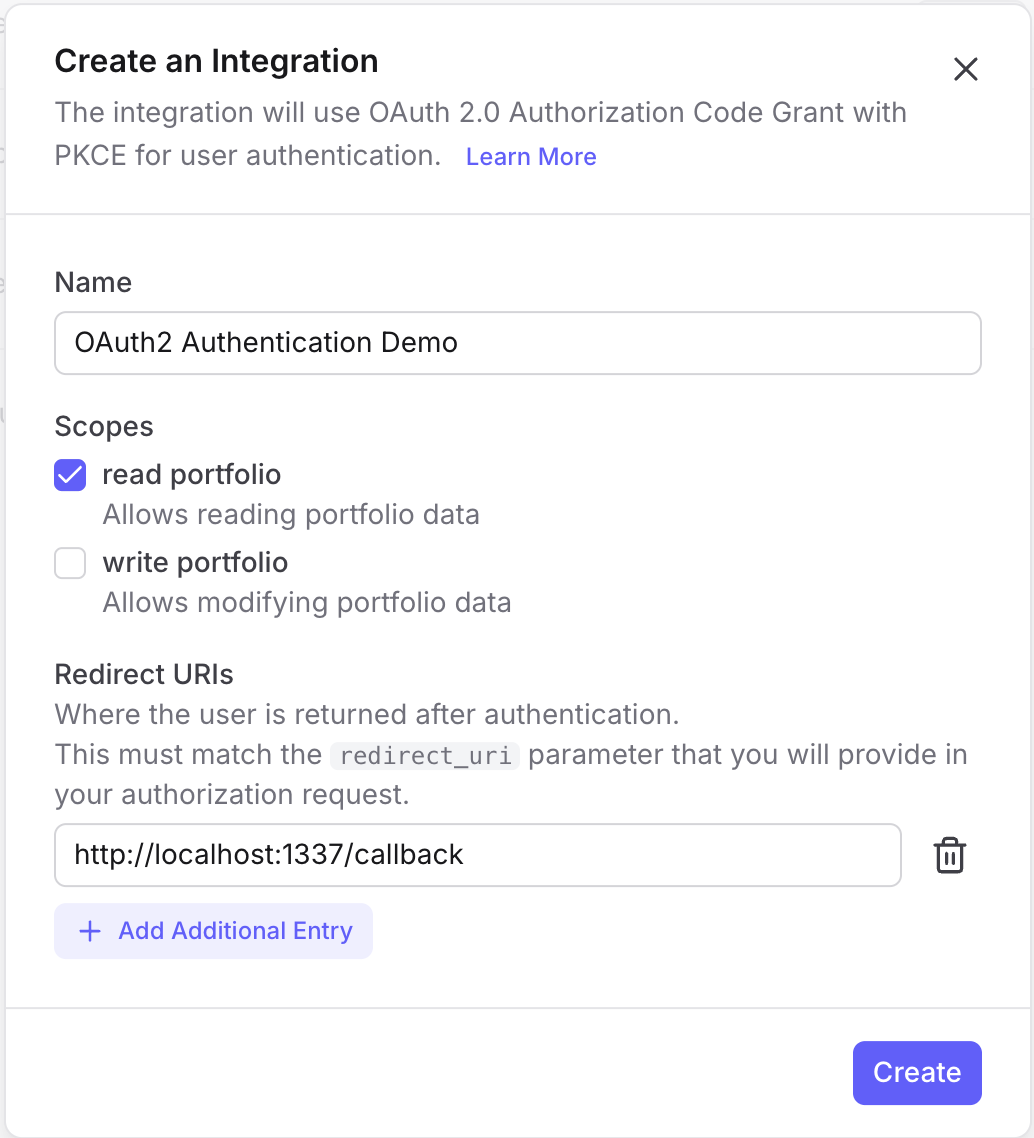Open the Learn More link

coord(531,157)
